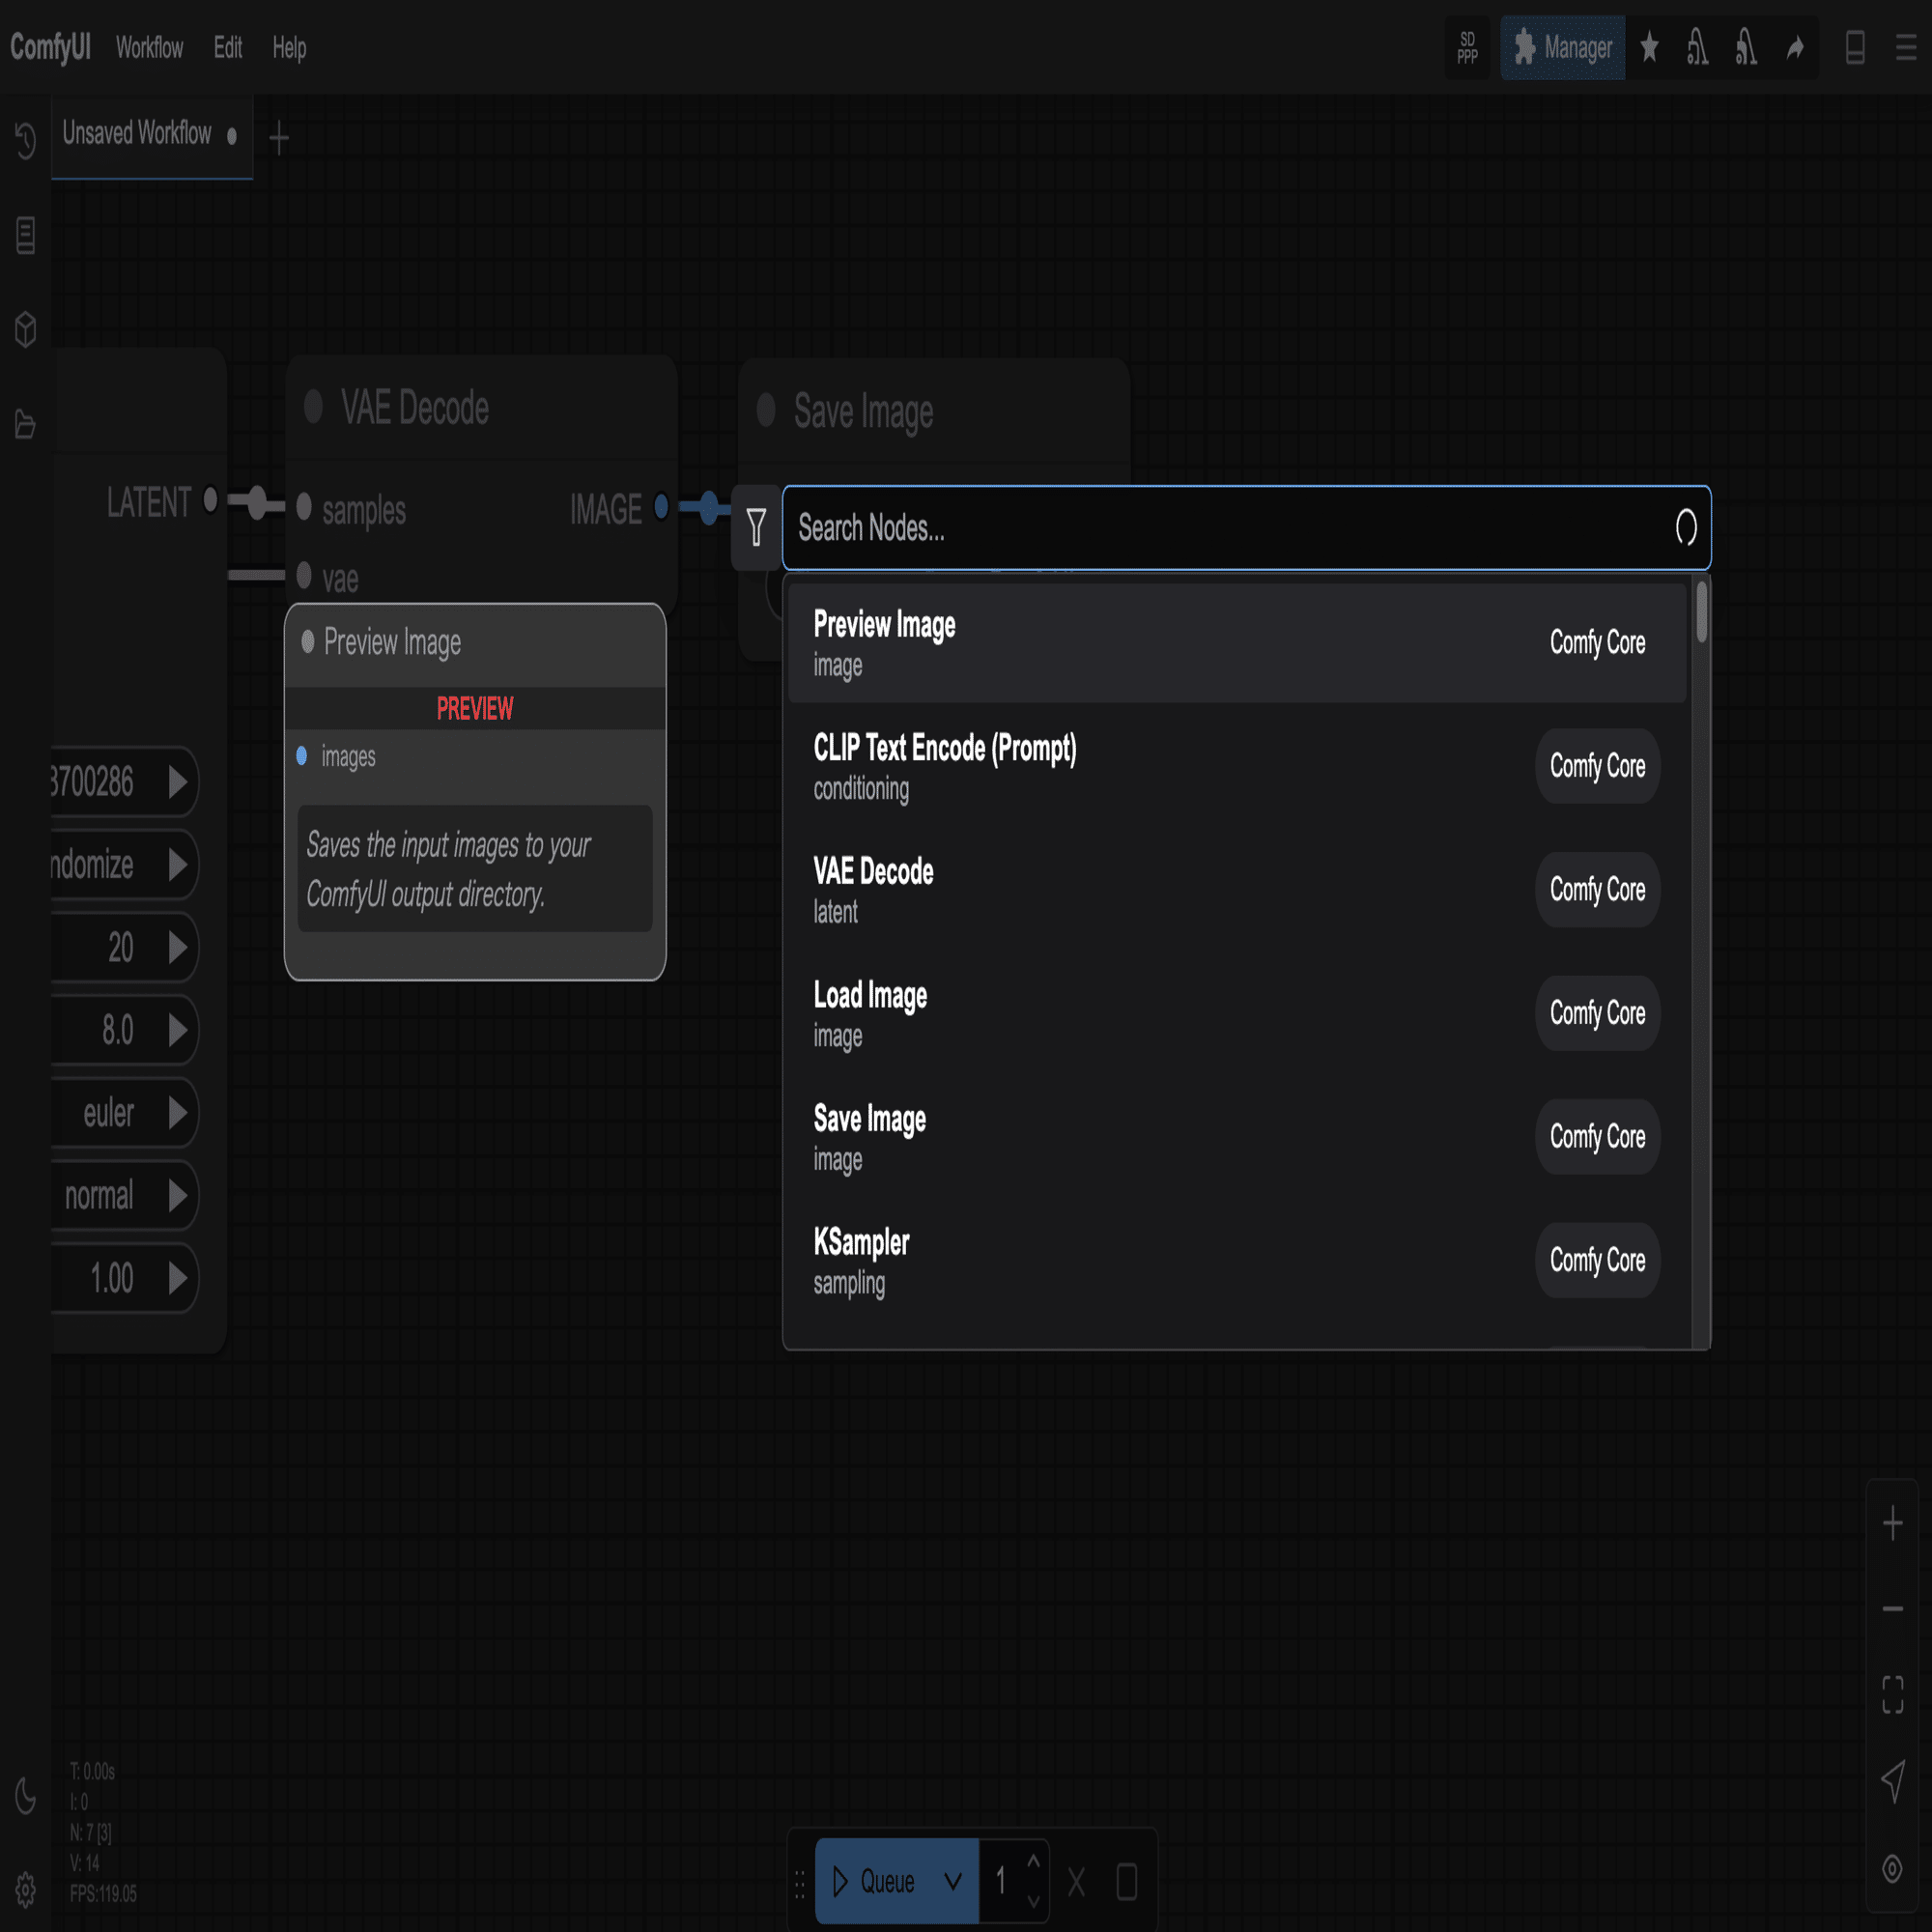Open settings gear icon

[x=26, y=1890]
